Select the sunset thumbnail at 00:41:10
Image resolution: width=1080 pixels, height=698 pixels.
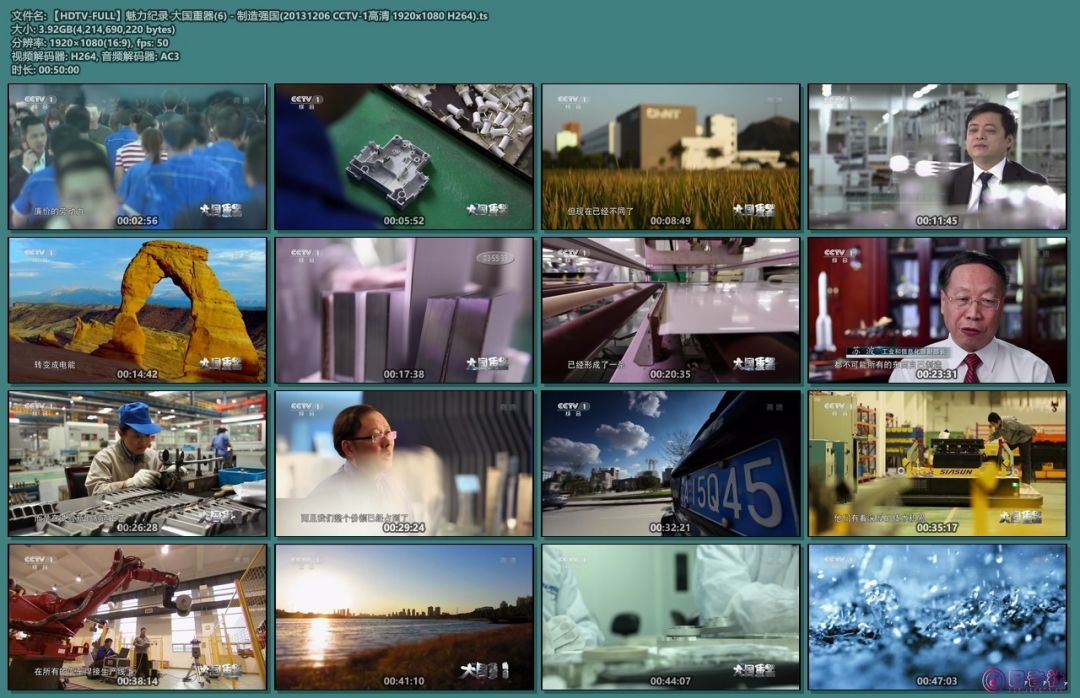404,617
